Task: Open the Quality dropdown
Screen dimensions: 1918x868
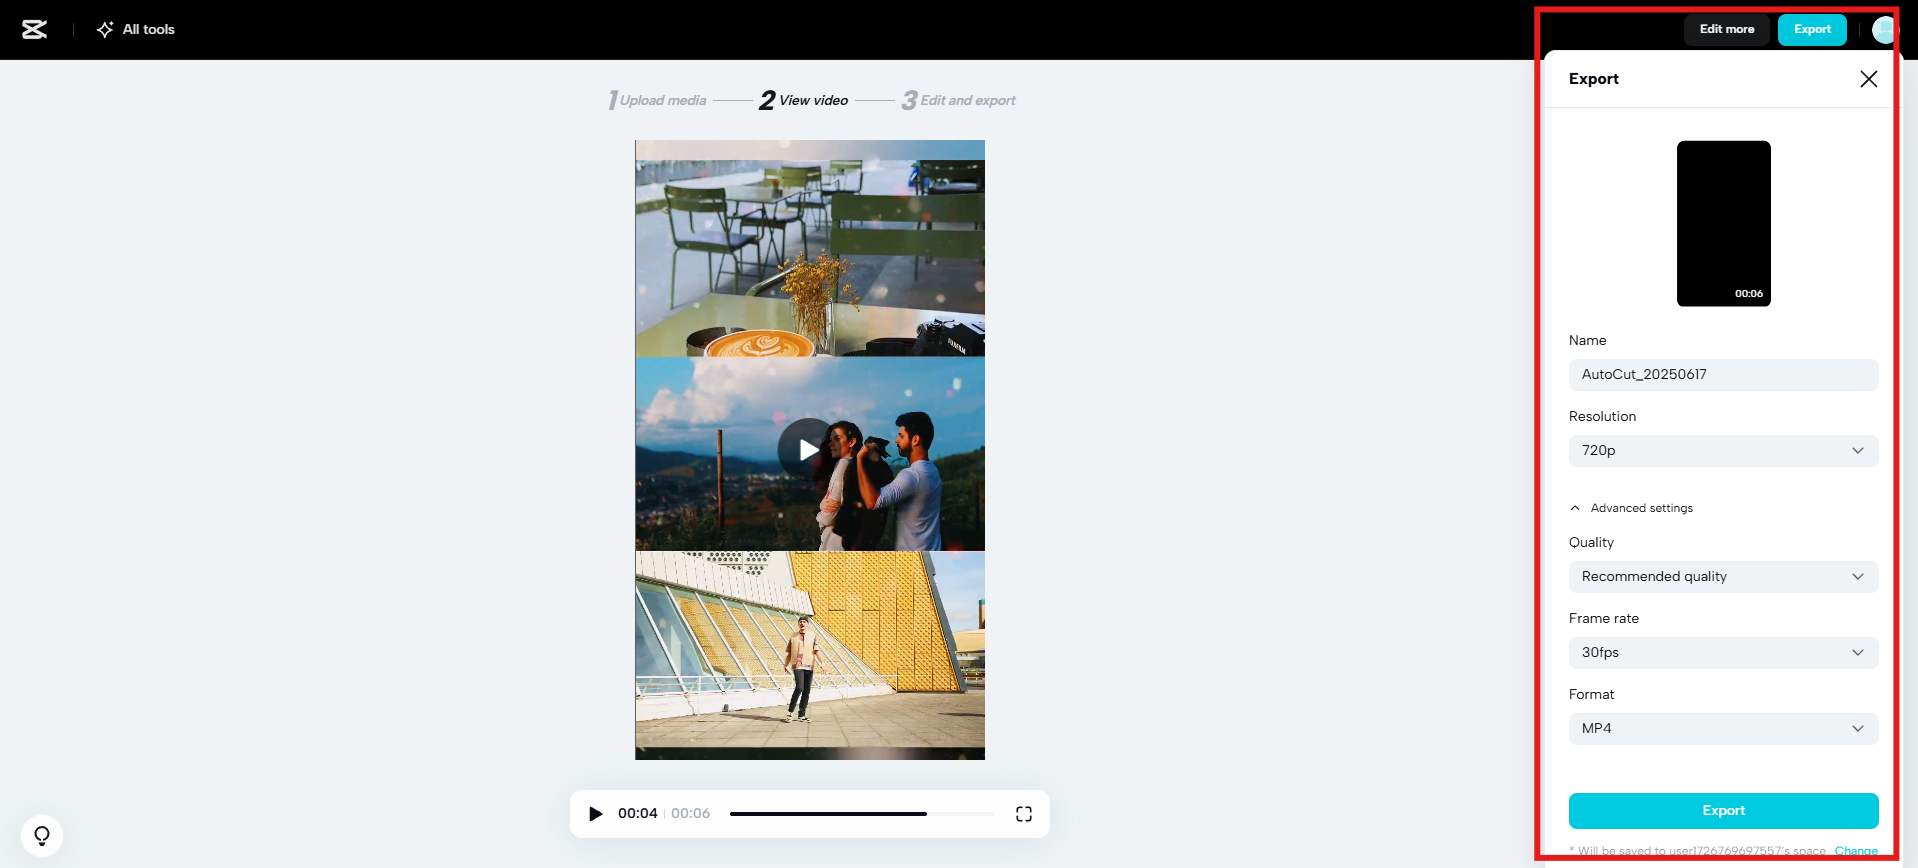Action: [x=1724, y=577]
